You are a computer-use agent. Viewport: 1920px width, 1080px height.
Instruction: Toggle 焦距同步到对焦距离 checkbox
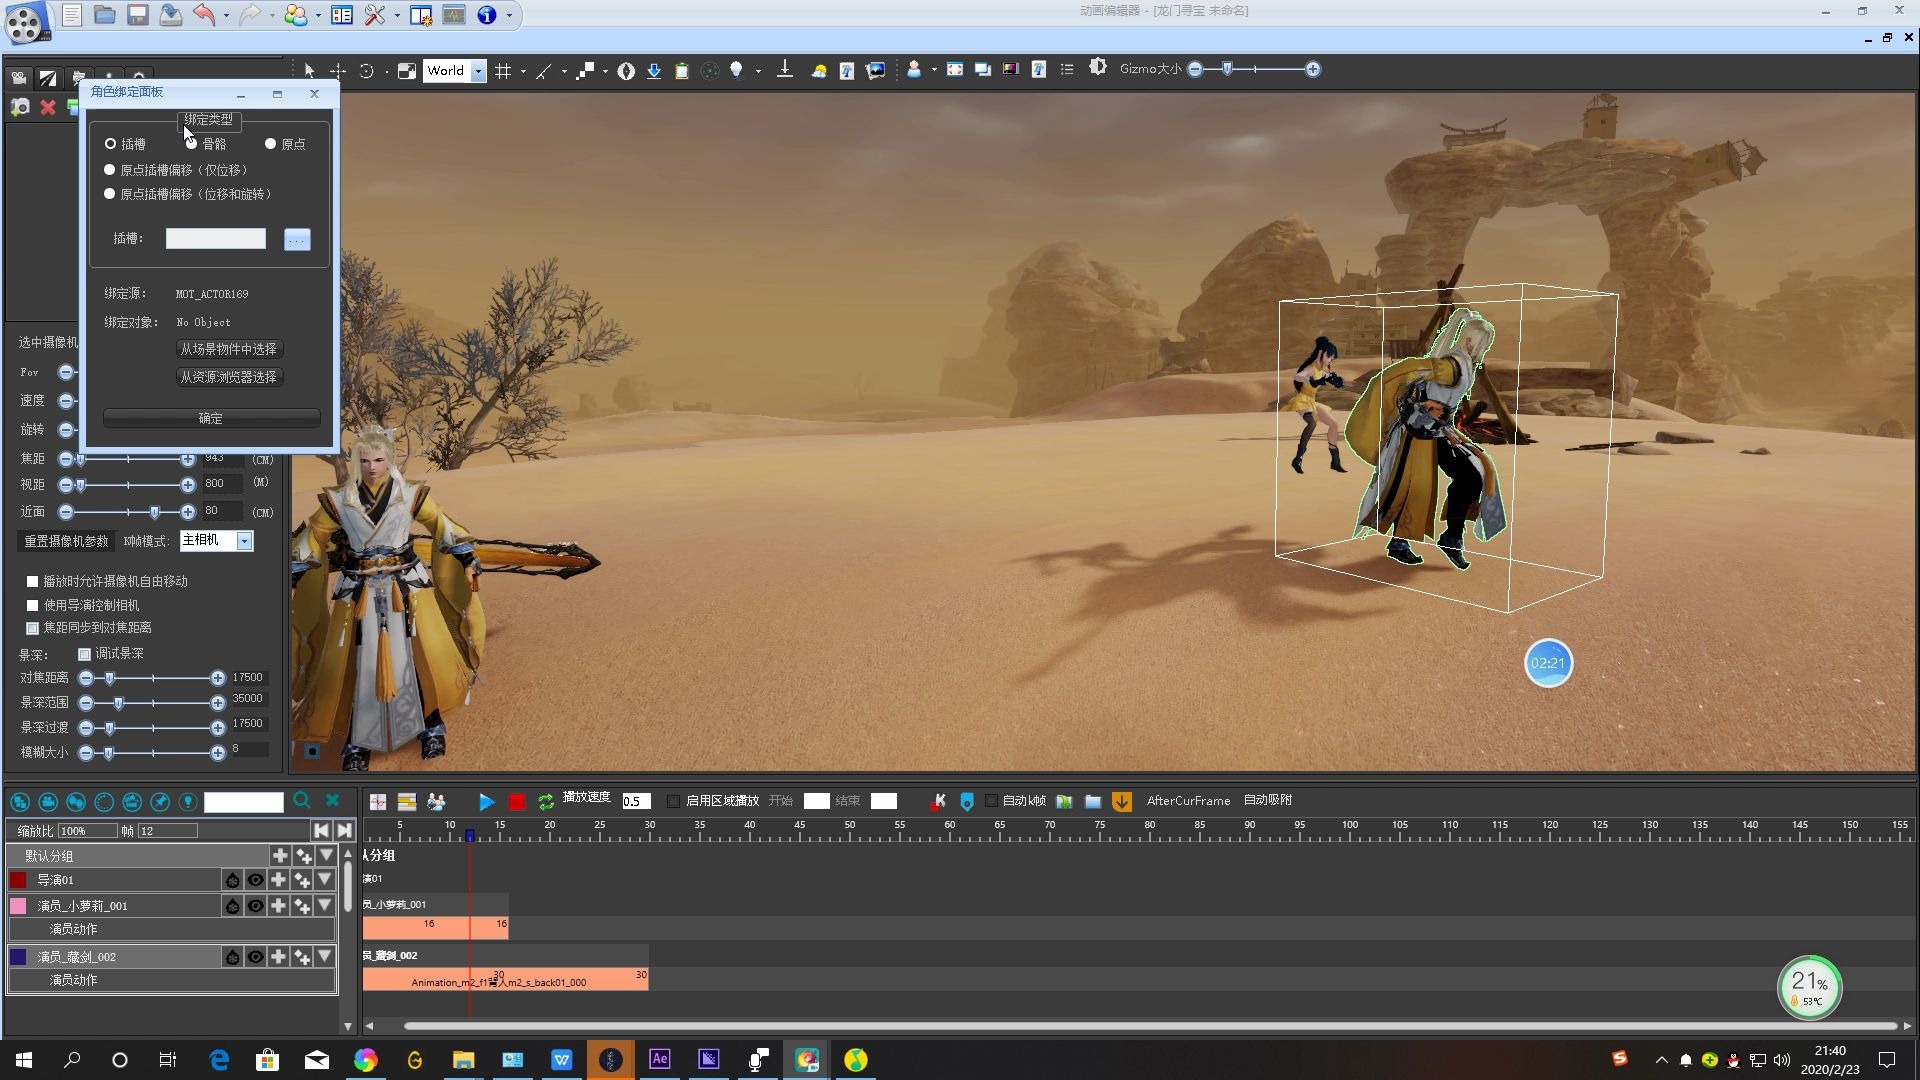pyautogui.click(x=32, y=628)
